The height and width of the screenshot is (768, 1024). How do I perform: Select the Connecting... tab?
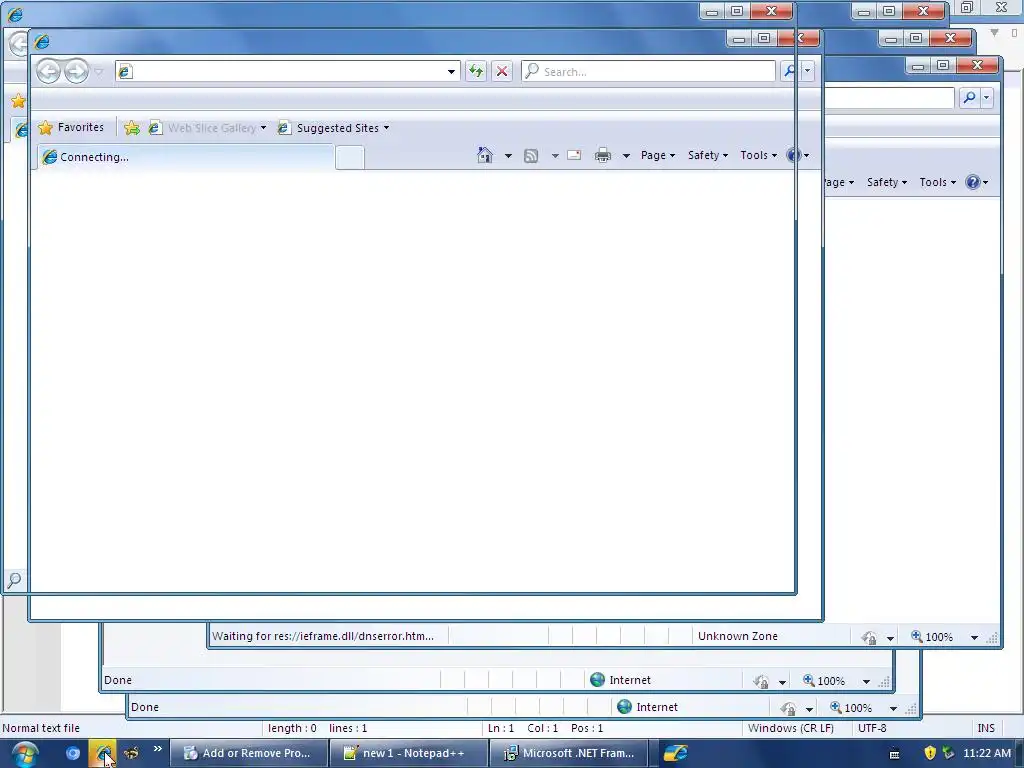coord(185,157)
